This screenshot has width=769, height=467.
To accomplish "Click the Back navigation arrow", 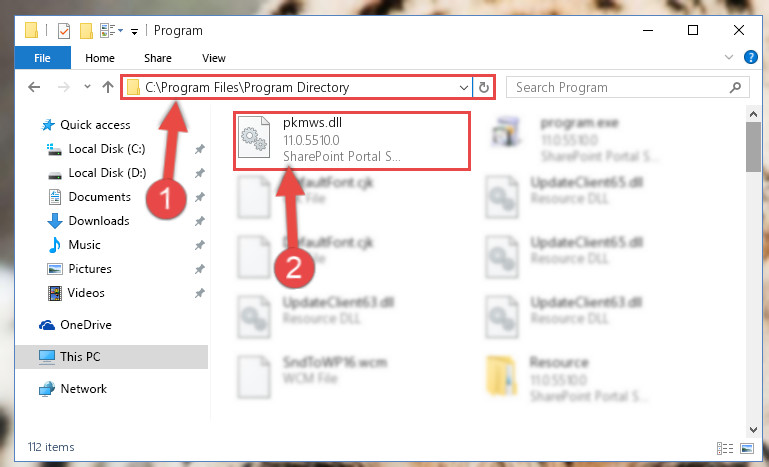I will tap(34, 87).
